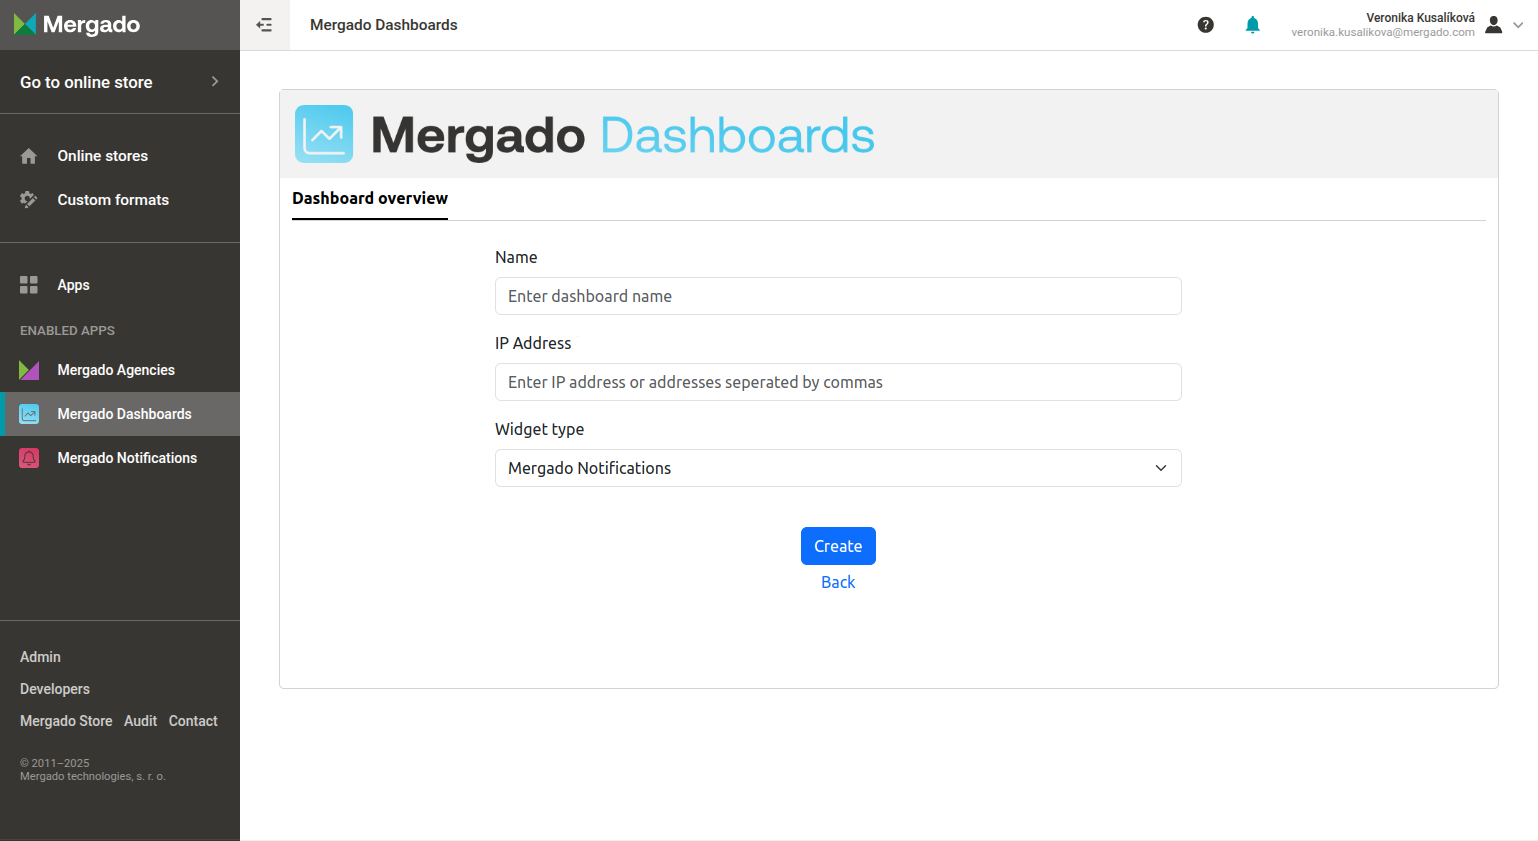Click the Apps grid icon

(x=29, y=285)
